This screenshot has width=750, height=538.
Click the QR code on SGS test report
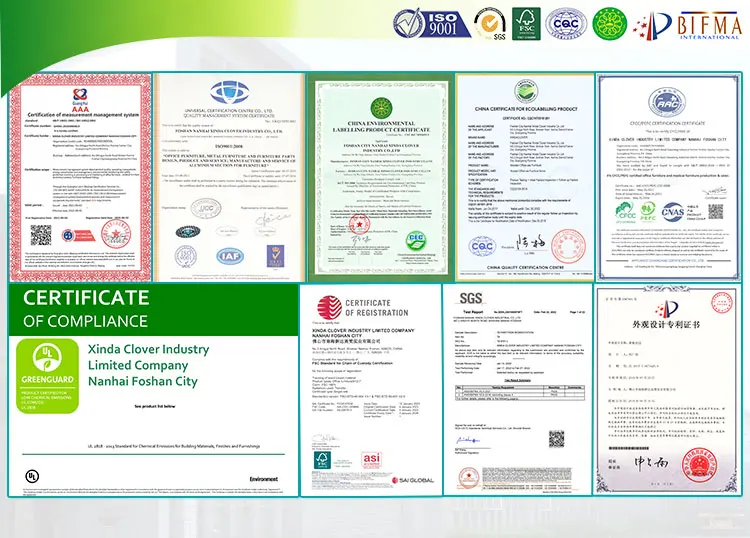(556, 439)
